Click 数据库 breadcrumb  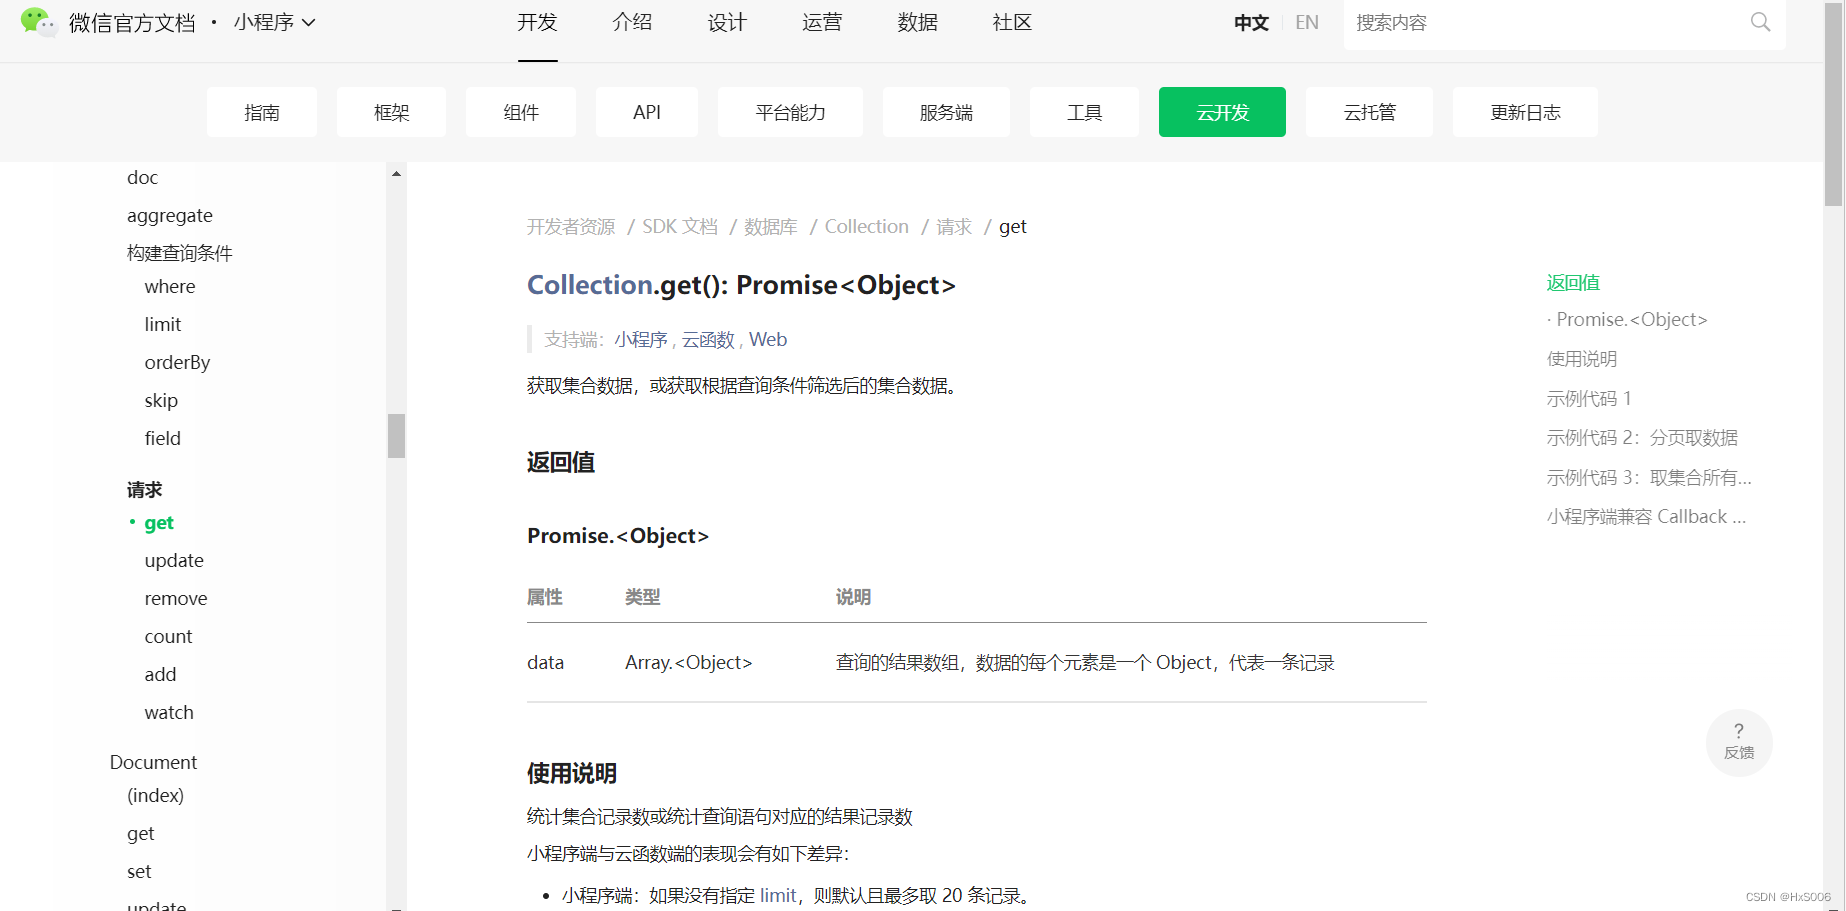click(771, 226)
